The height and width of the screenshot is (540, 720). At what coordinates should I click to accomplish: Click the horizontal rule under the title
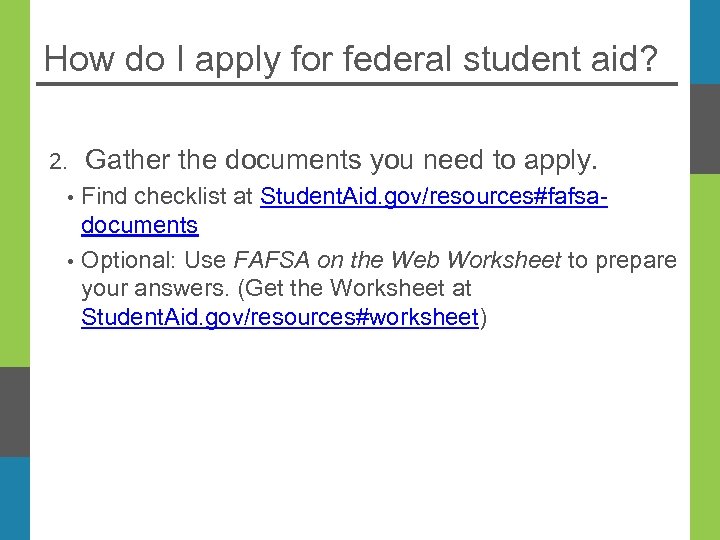[357, 84]
